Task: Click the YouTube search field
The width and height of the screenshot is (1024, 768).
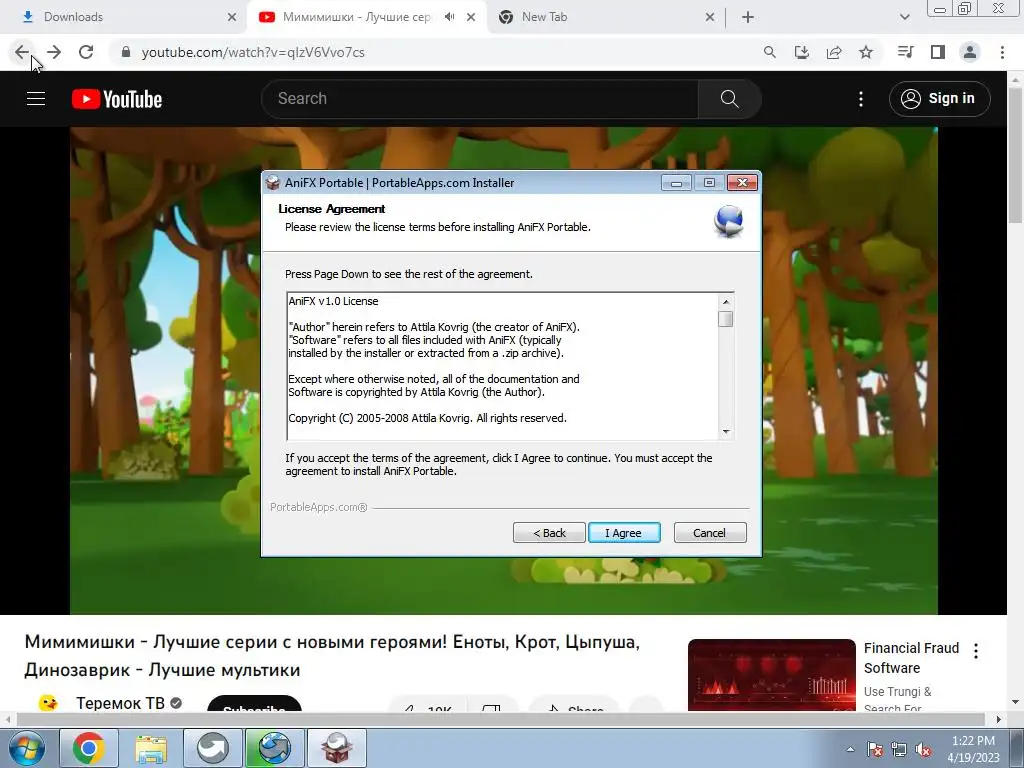Action: (480, 99)
